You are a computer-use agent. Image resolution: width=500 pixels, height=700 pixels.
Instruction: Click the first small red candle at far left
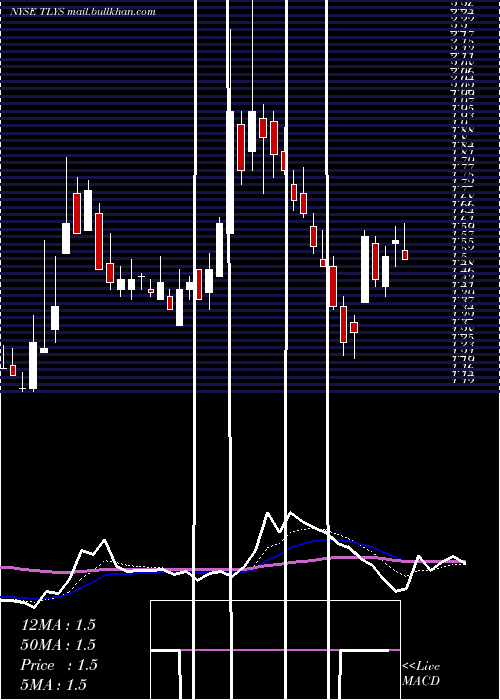pos(13,370)
